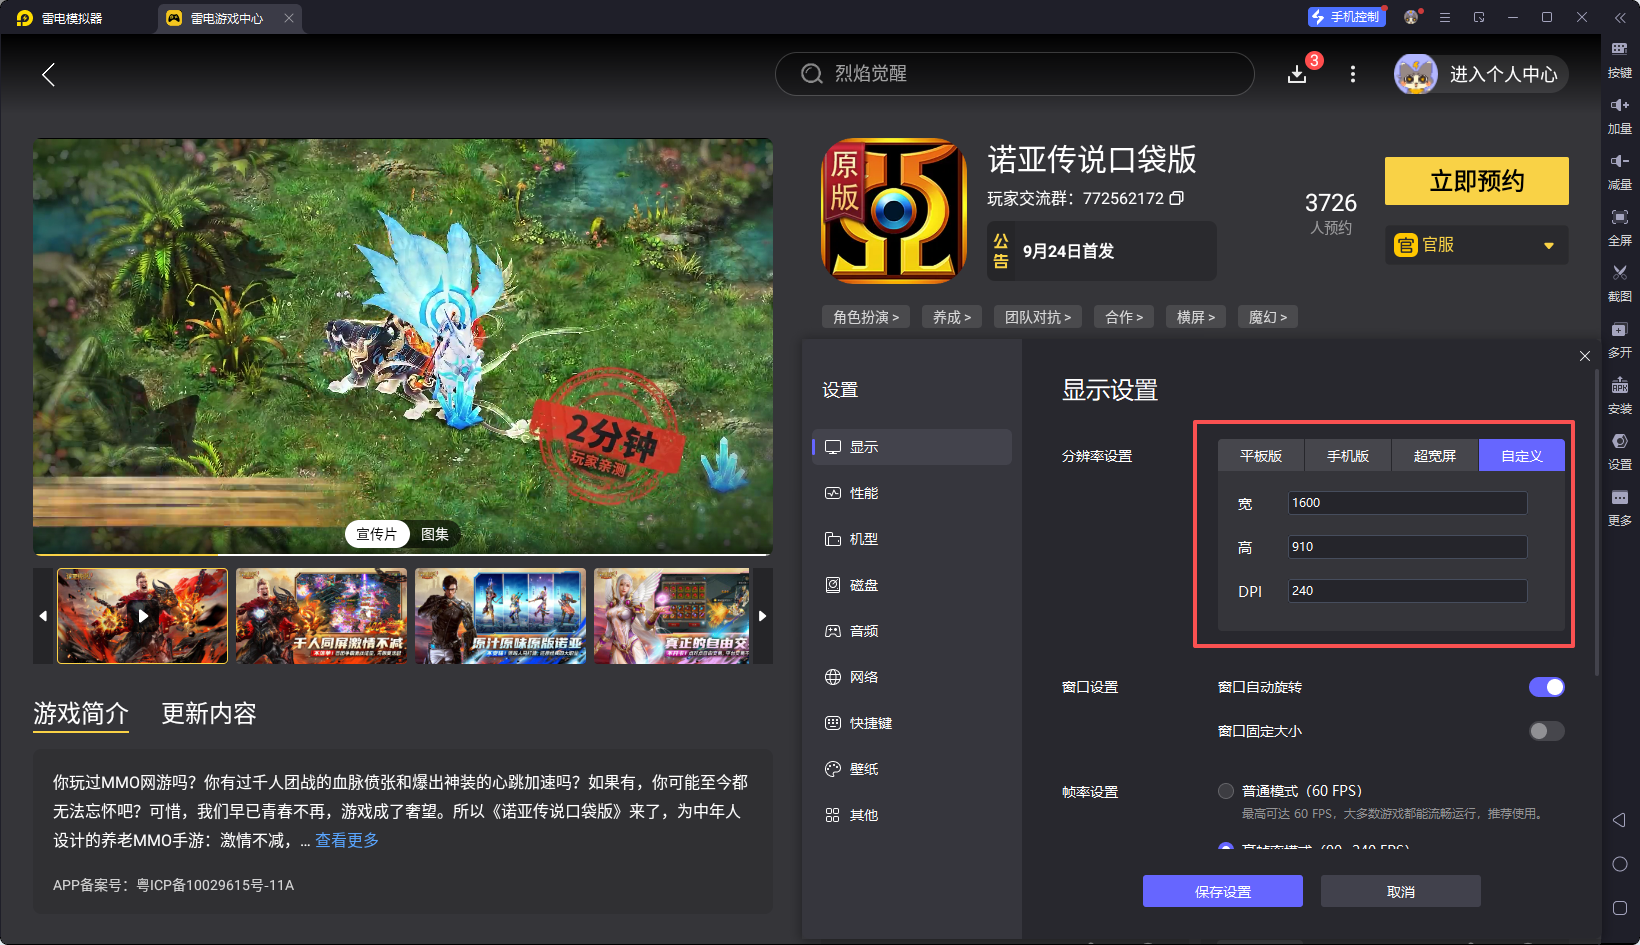Switch resolution to 平板版 tab
Screen dimensions: 1640x945
(x=1261, y=455)
